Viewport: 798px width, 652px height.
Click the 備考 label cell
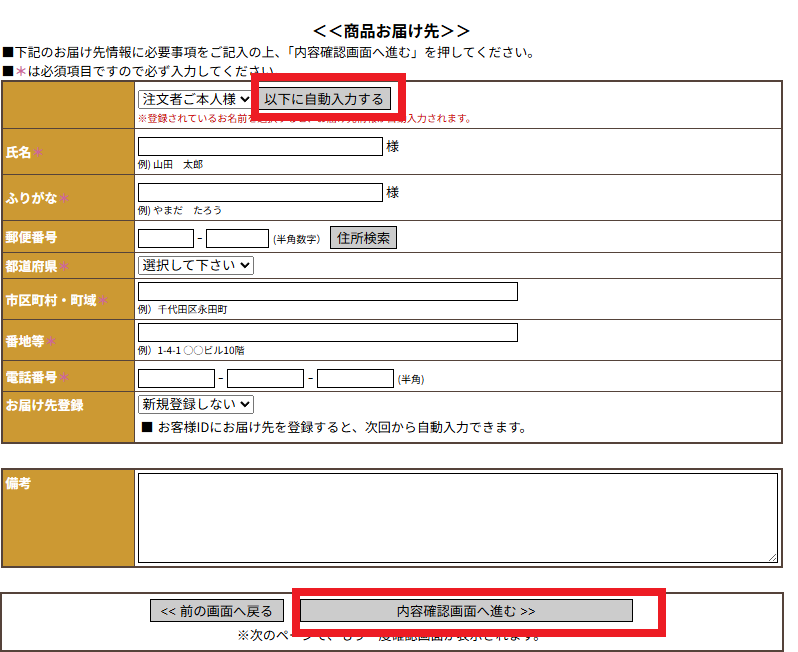click(68, 517)
